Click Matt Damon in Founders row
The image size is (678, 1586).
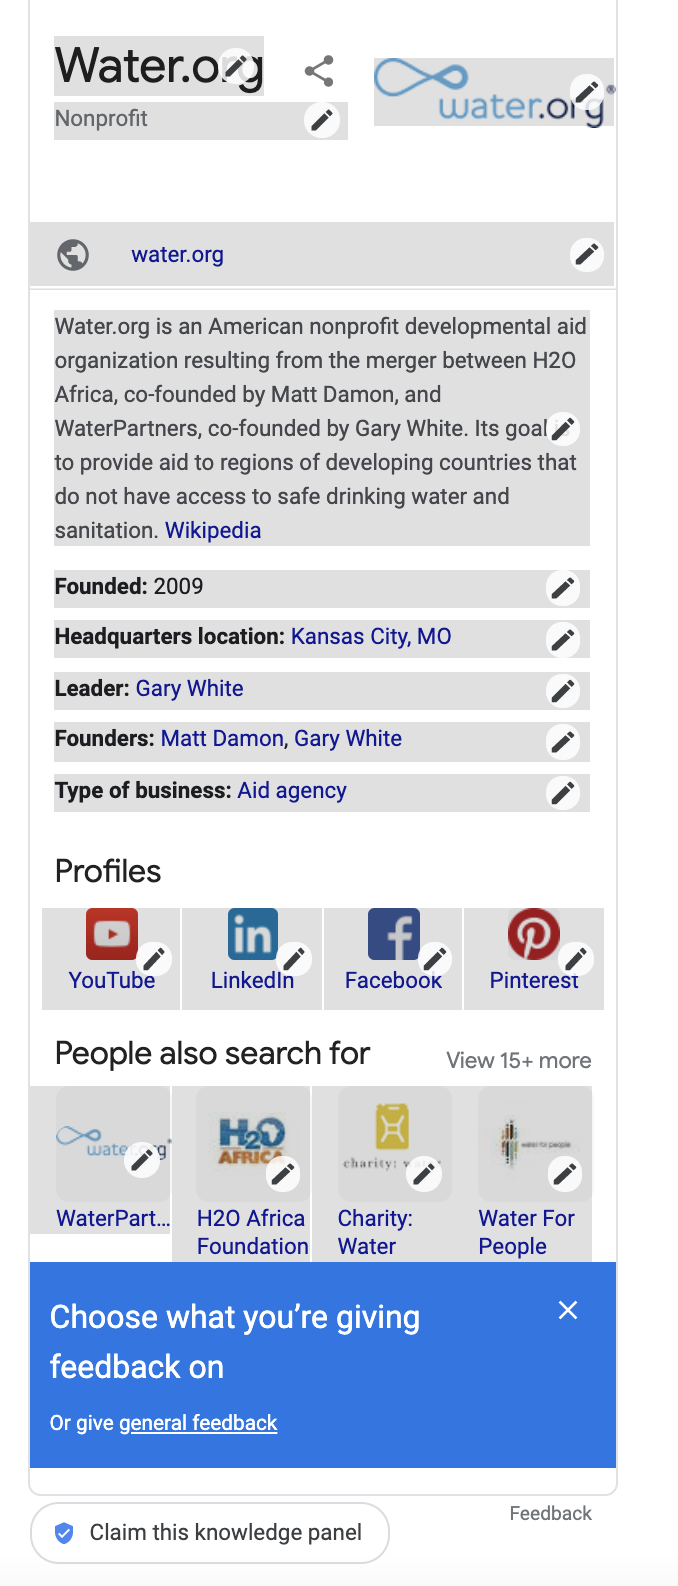[x=222, y=738]
